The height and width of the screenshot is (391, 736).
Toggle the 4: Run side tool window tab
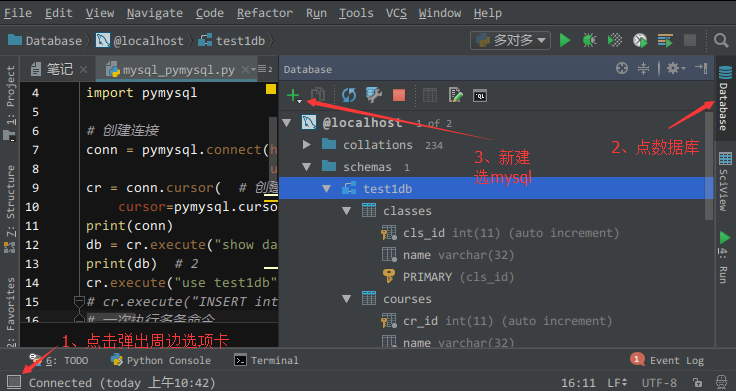(x=724, y=257)
